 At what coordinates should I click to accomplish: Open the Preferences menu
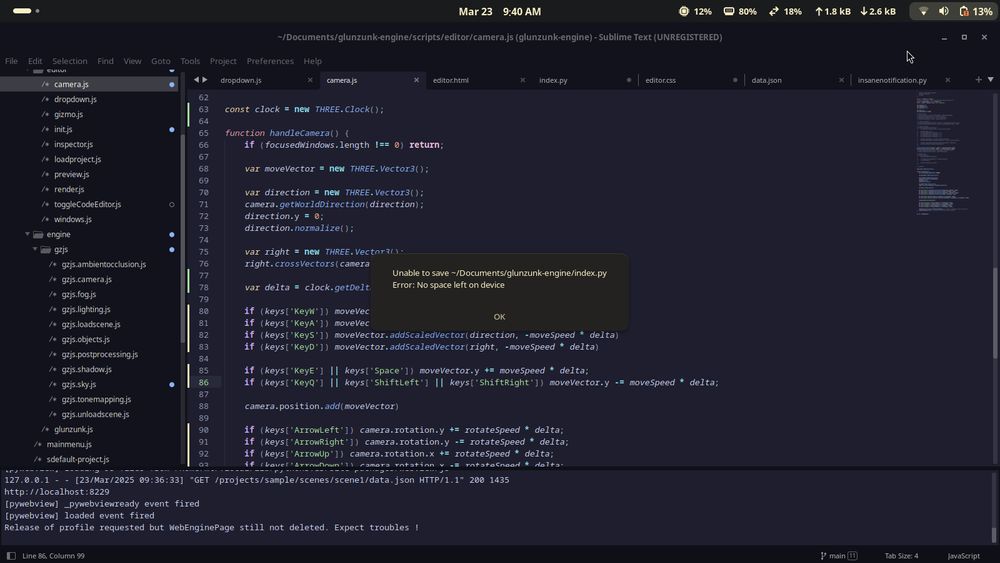pyautogui.click(x=270, y=61)
